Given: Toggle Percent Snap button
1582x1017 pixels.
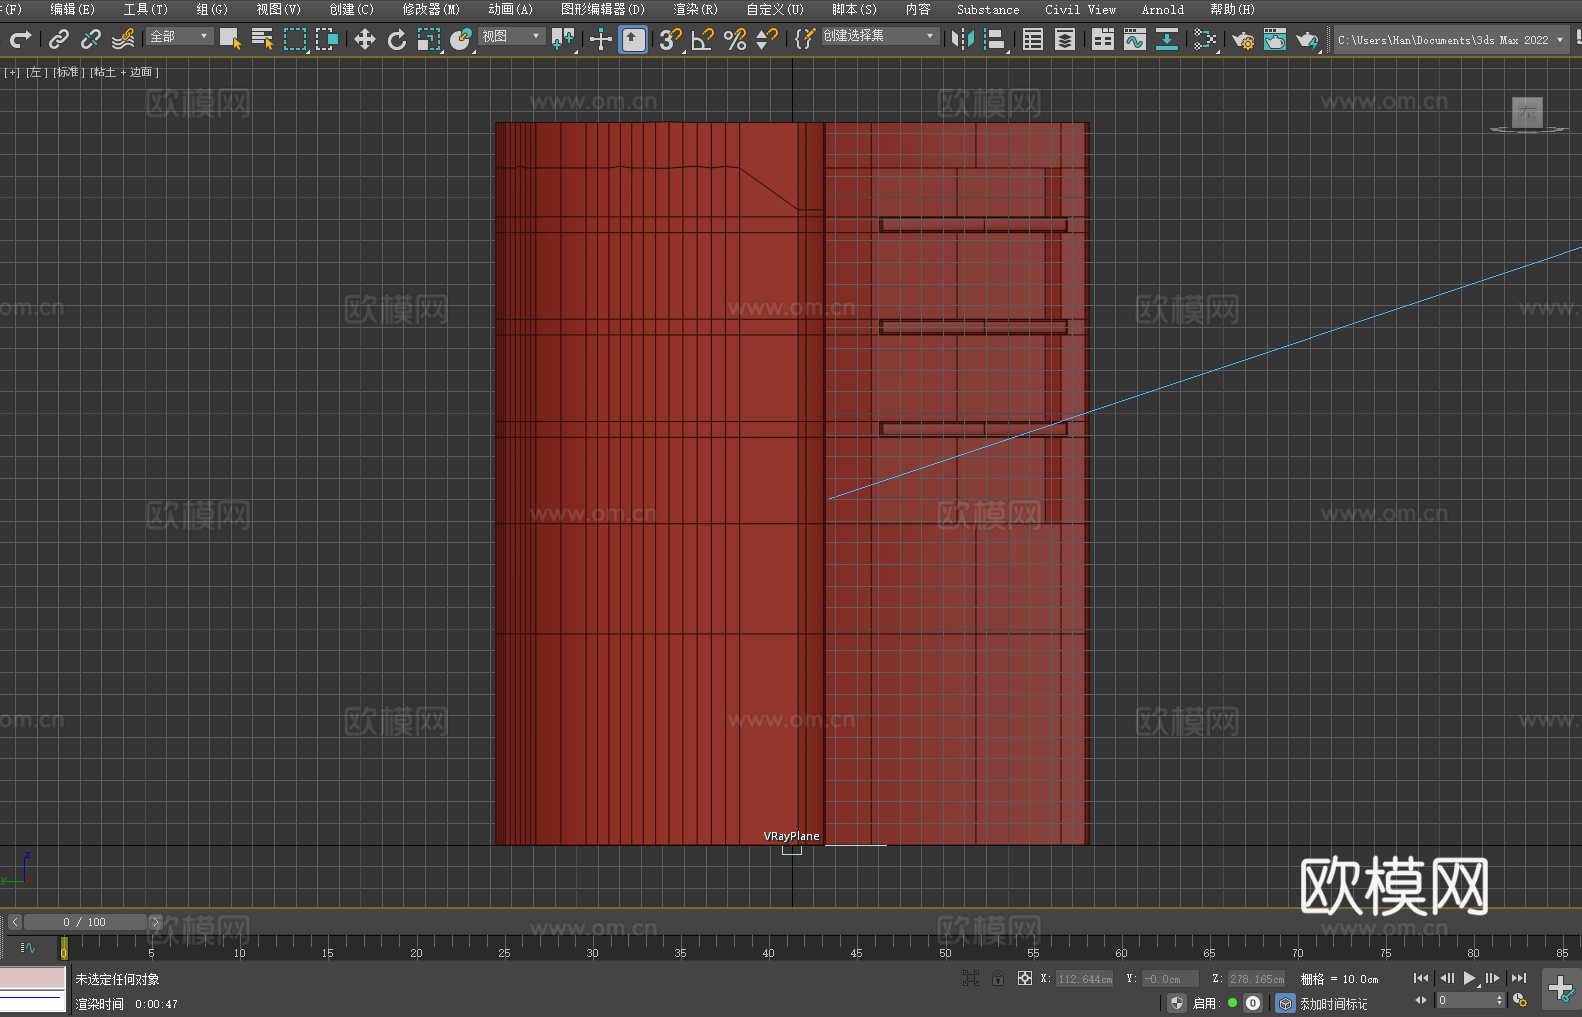Looking at the screenshot, I should (735, 39).
